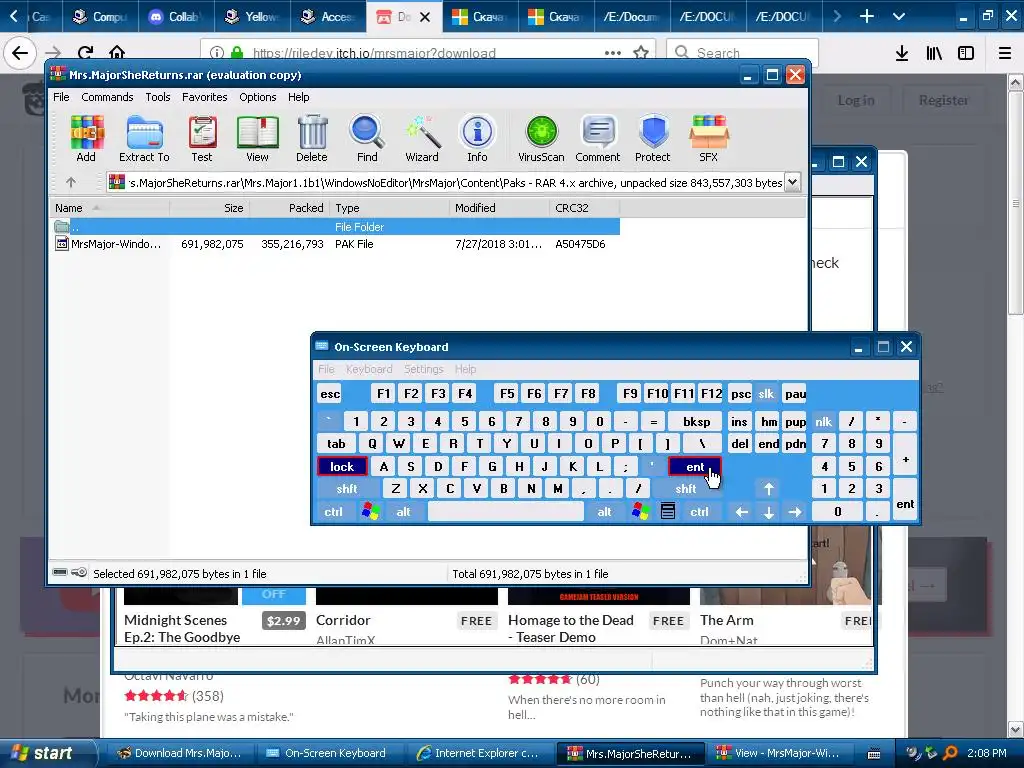Sort by CRC32 column header
Viewport: 1024px width, 768px height.
584,208
